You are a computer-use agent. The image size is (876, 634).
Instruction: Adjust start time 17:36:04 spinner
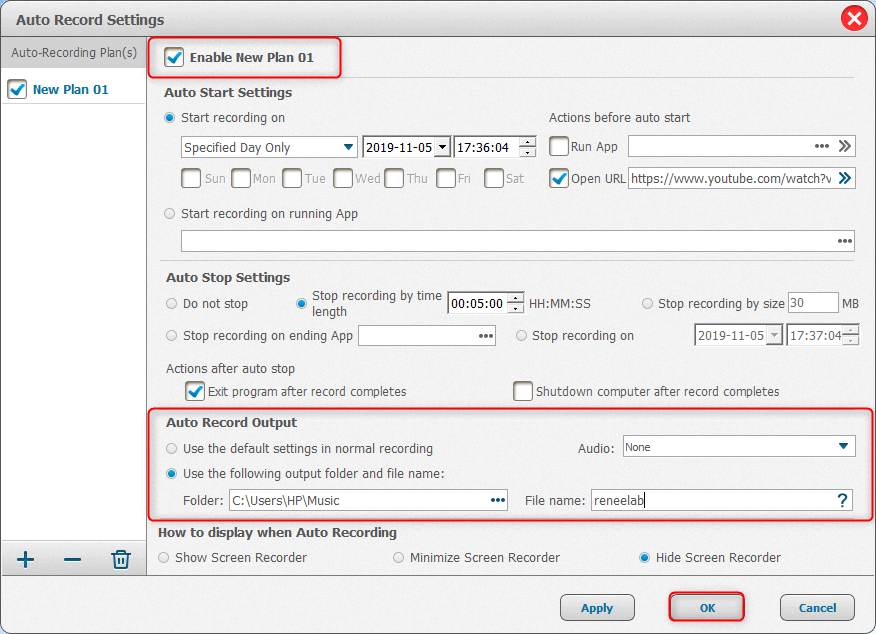tap(527, 147)
